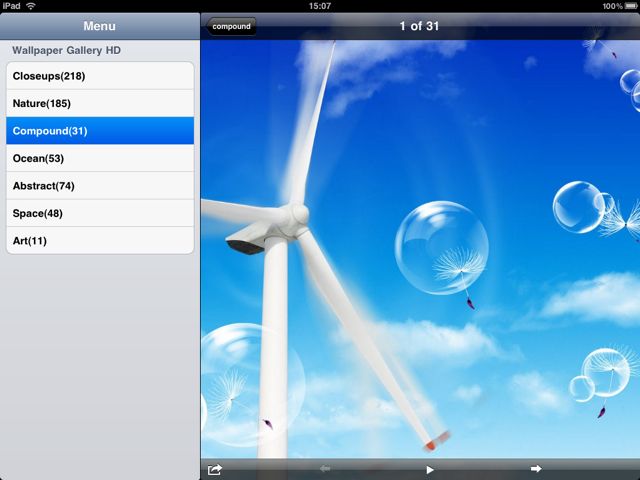Open the Nature(185) category

coord(100,103)
